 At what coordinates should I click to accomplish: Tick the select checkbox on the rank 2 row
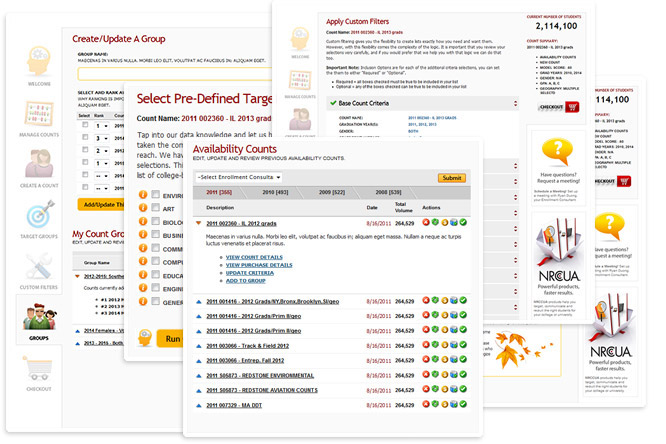pyautogui.click(x=85, y=150)
